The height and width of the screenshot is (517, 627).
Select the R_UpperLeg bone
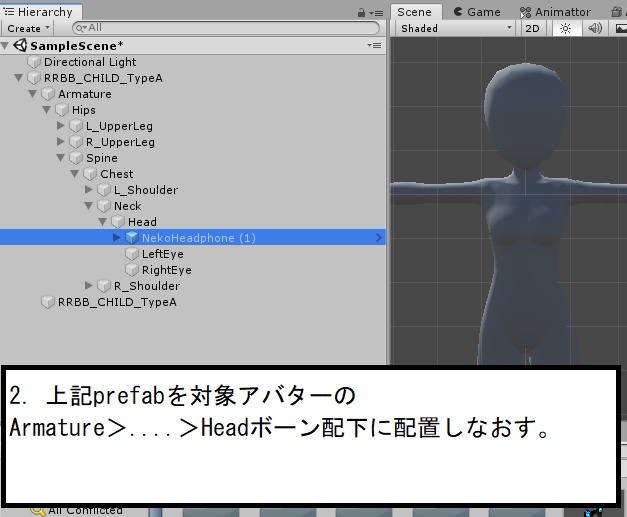point(120,142)
